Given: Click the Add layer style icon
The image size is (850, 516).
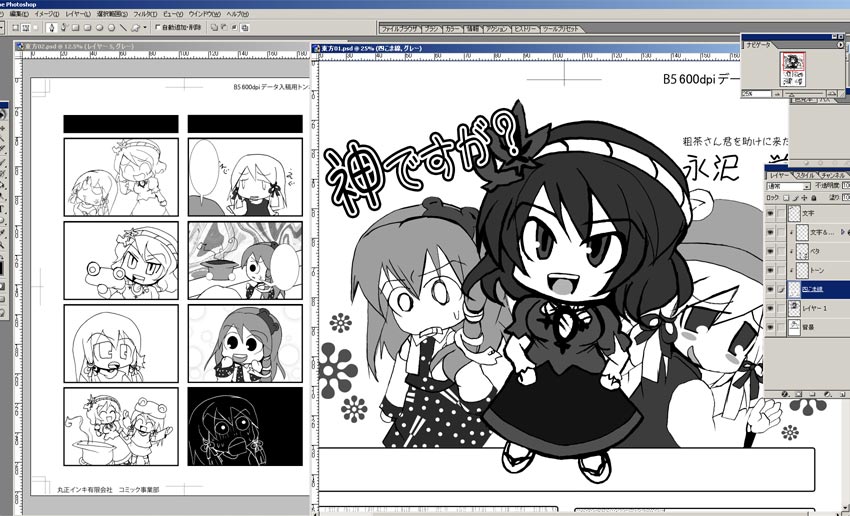Looking at the screenshot, I should point(785,394).
